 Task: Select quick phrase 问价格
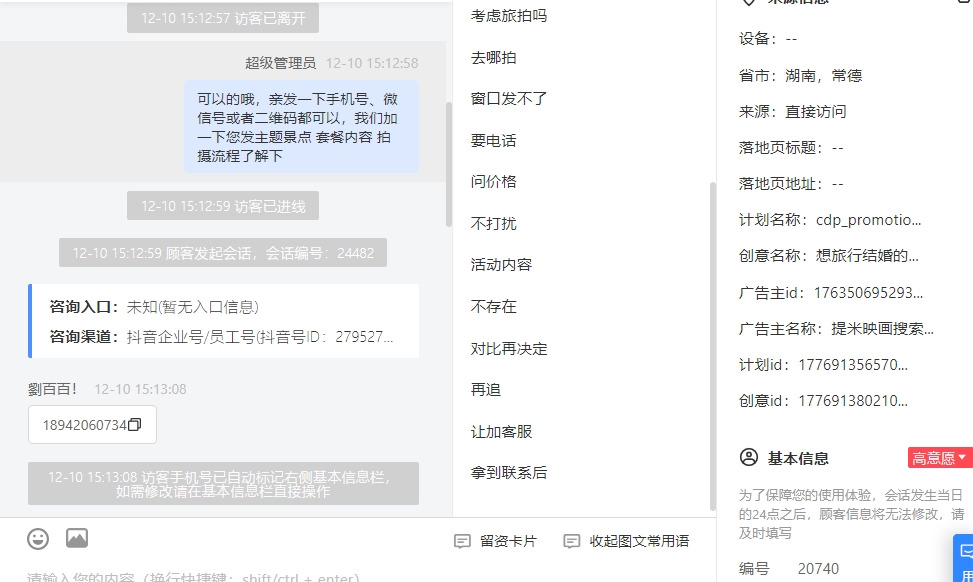pos(493,182)
